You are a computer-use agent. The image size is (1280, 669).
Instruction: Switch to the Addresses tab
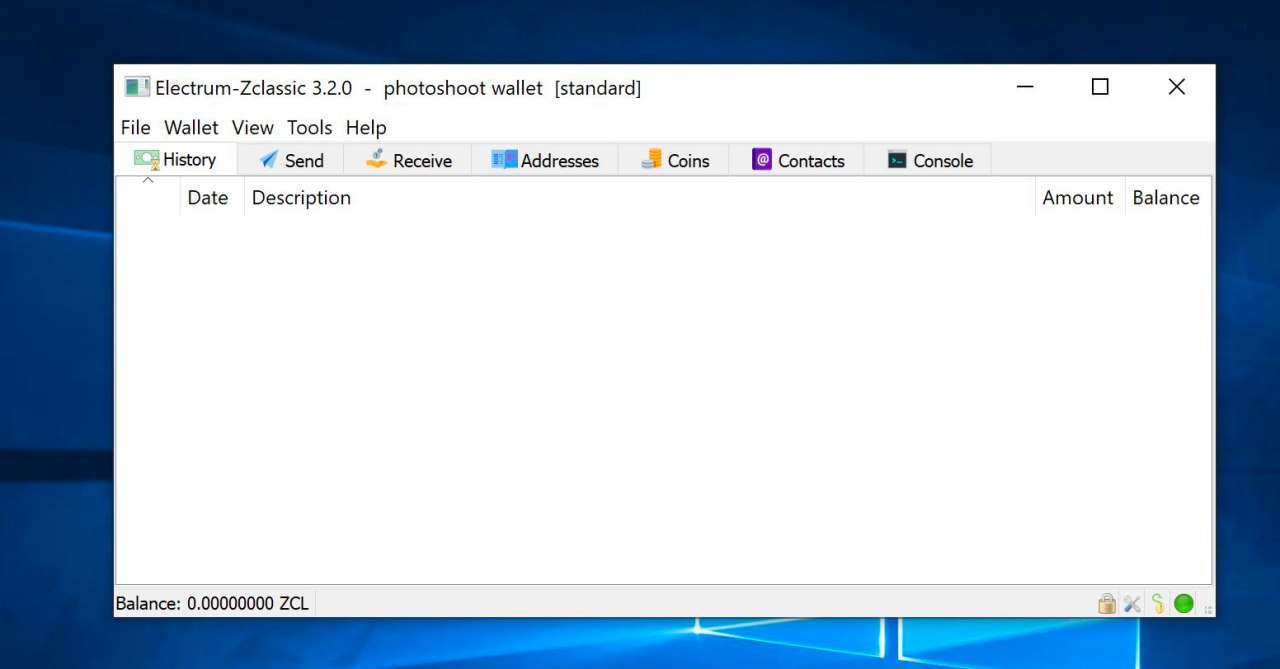click(x=545, y=160)
